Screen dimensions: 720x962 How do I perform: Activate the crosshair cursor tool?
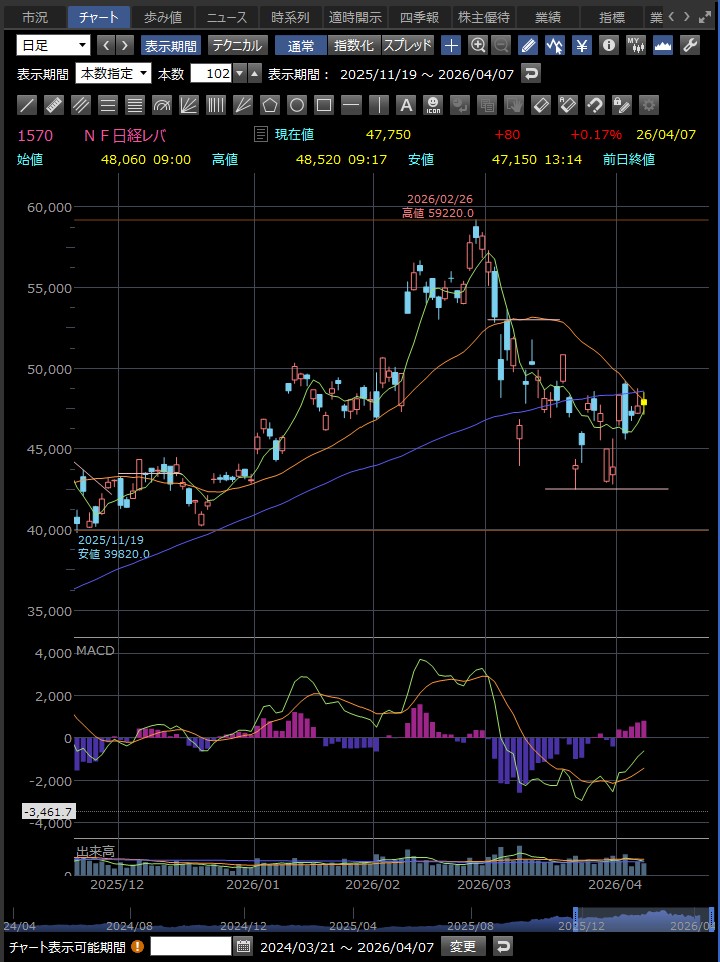click(x=451, y=45)
